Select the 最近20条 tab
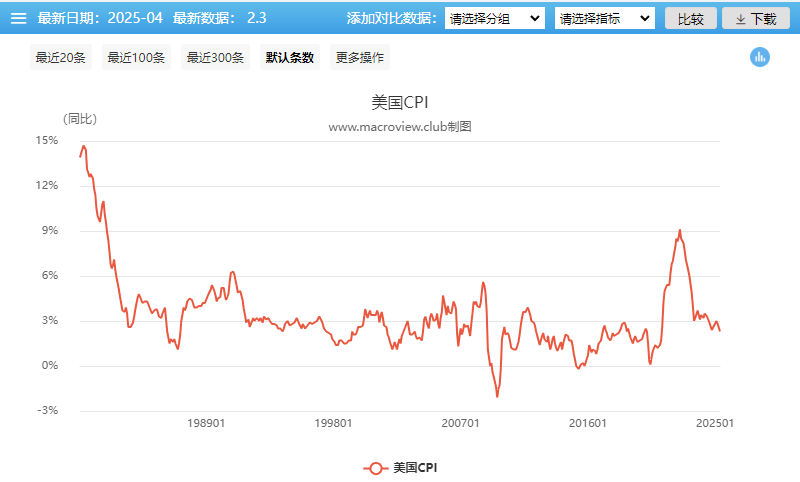This screenshot has height=482, width=800. (61, 58)
